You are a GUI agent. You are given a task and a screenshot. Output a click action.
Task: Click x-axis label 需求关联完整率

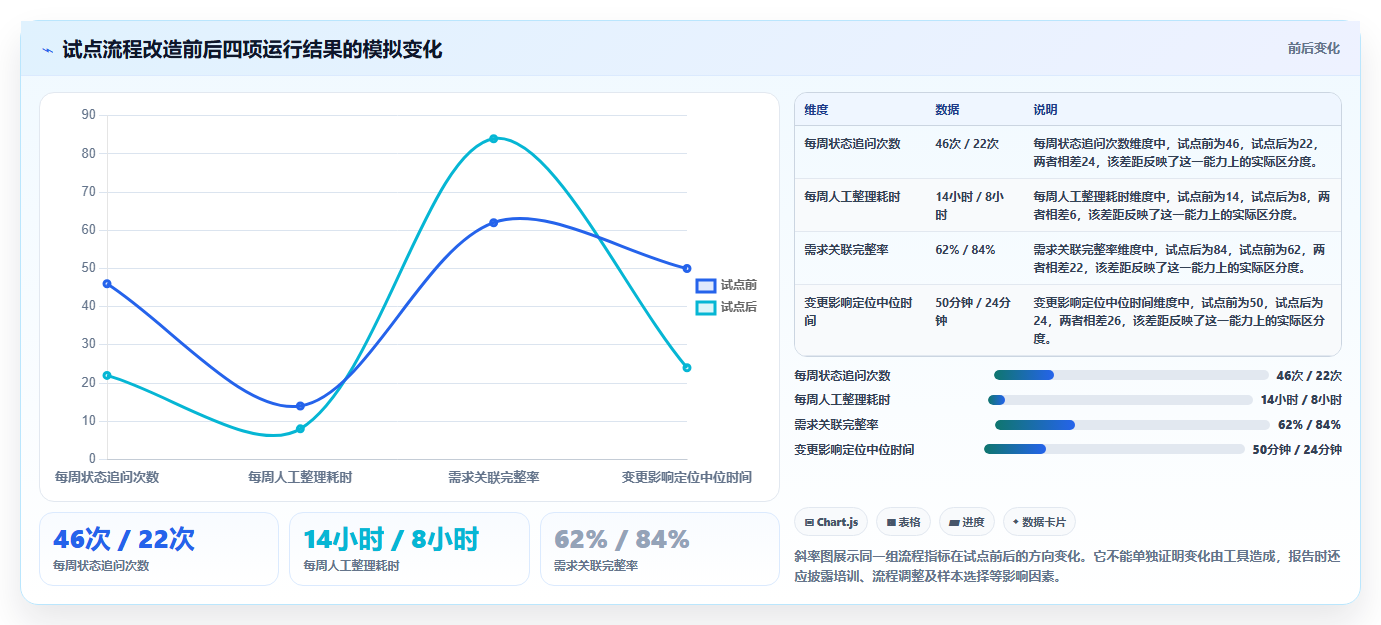pyautogui.click(x=494, y=477)
